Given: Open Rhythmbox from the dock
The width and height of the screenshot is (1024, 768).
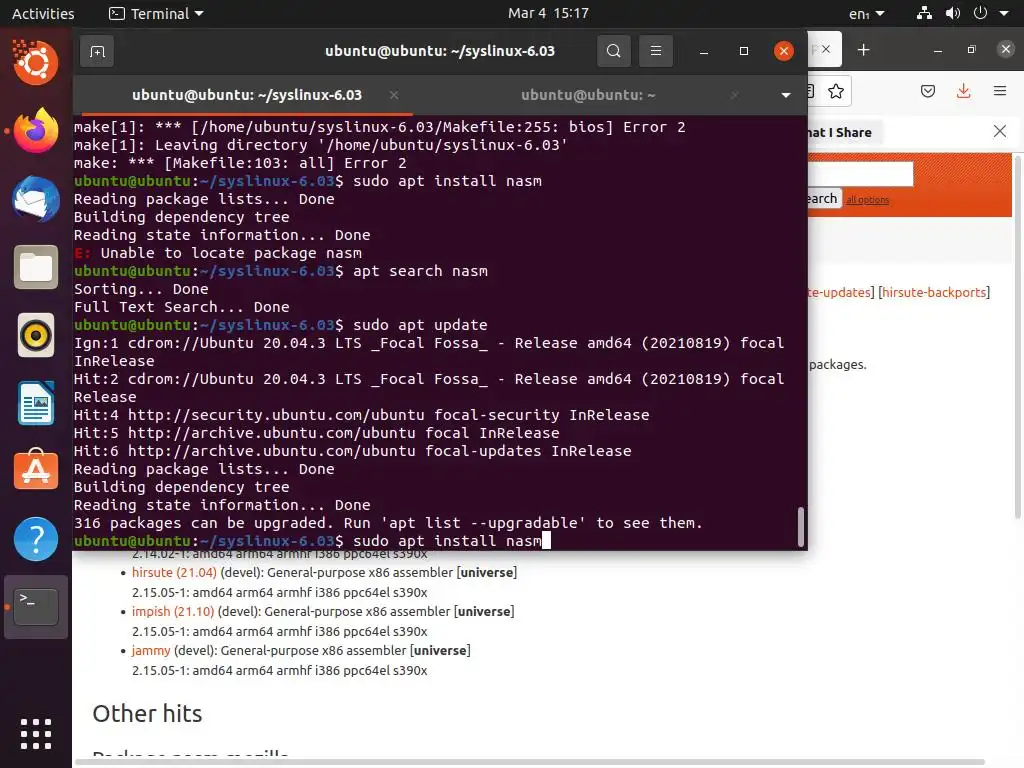Looking at the screenshot, I should (x=36, y=336).
